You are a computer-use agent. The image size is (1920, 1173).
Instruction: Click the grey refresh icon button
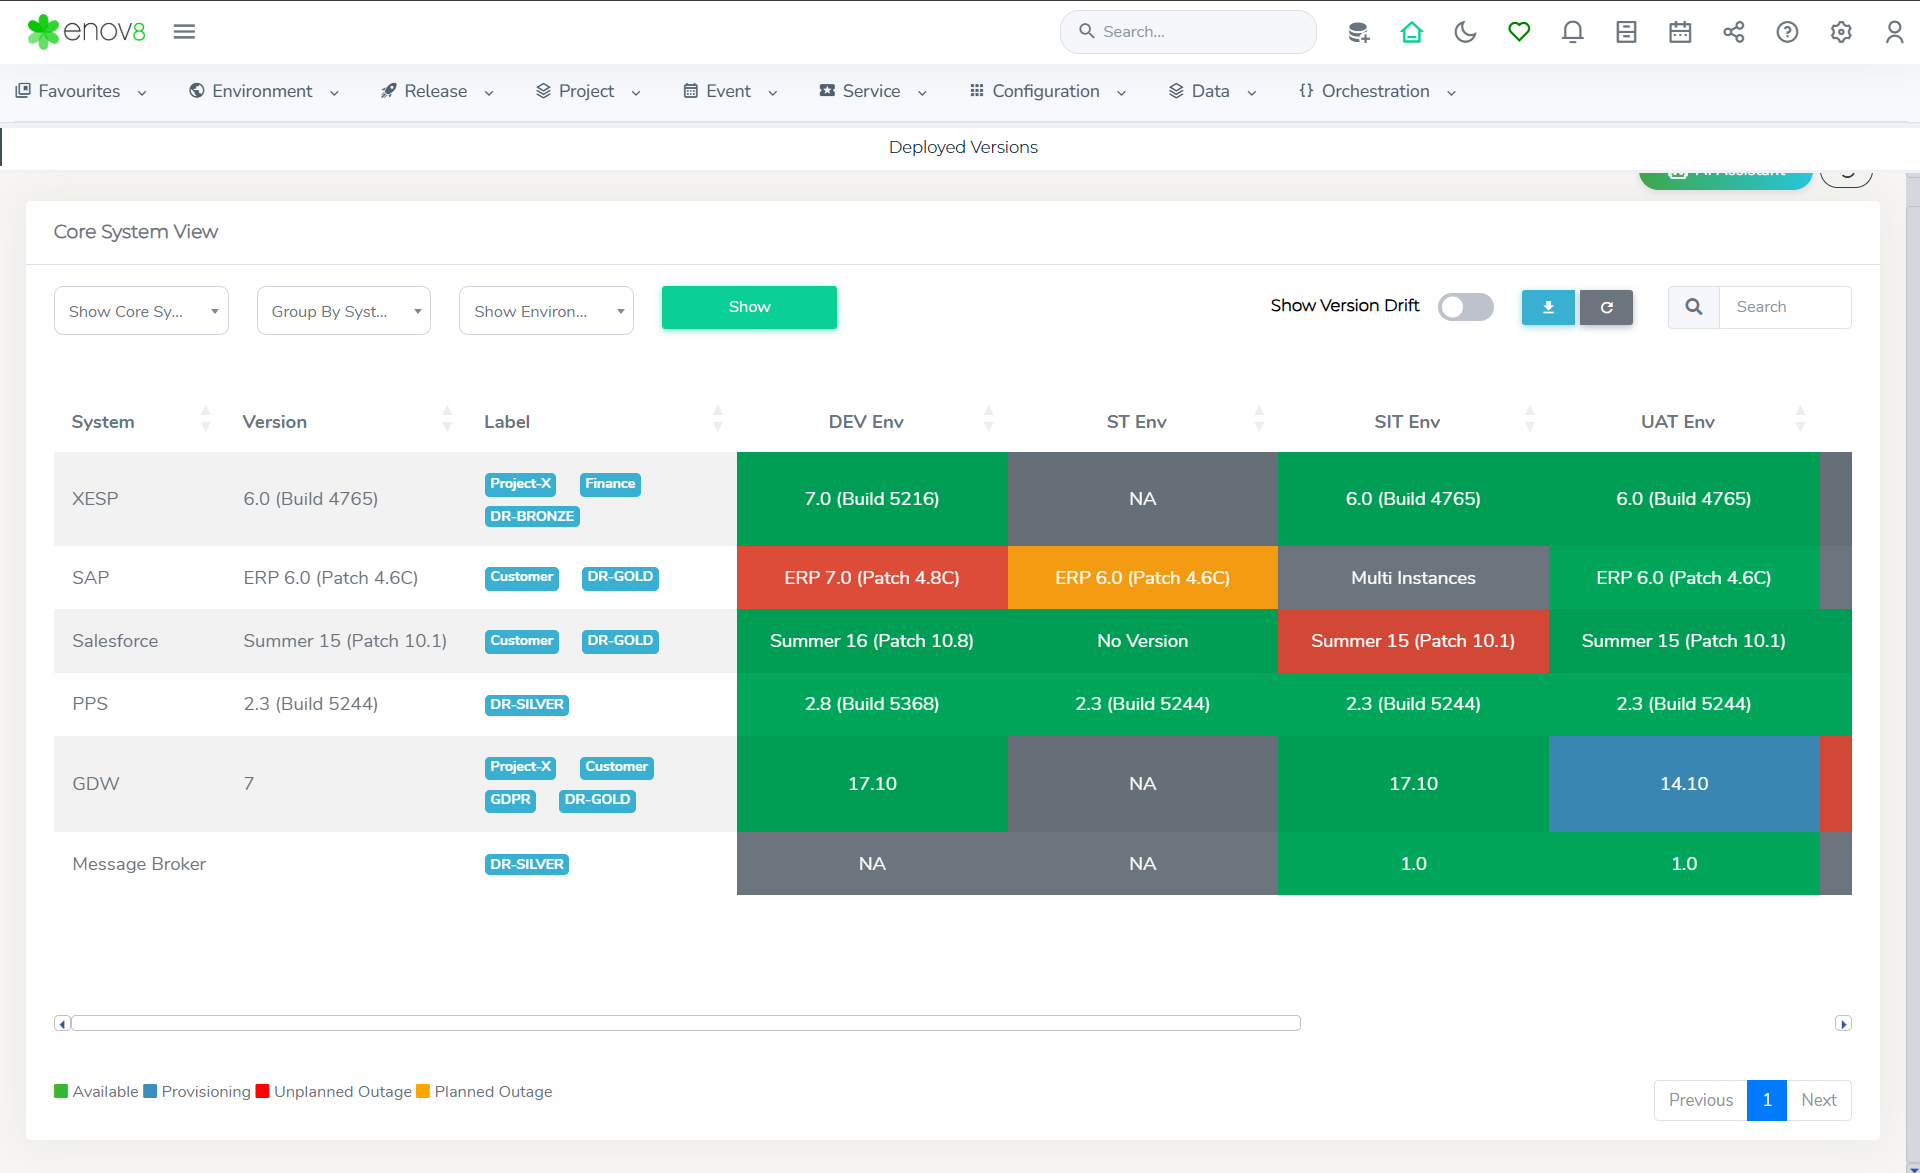point(1606,308)
